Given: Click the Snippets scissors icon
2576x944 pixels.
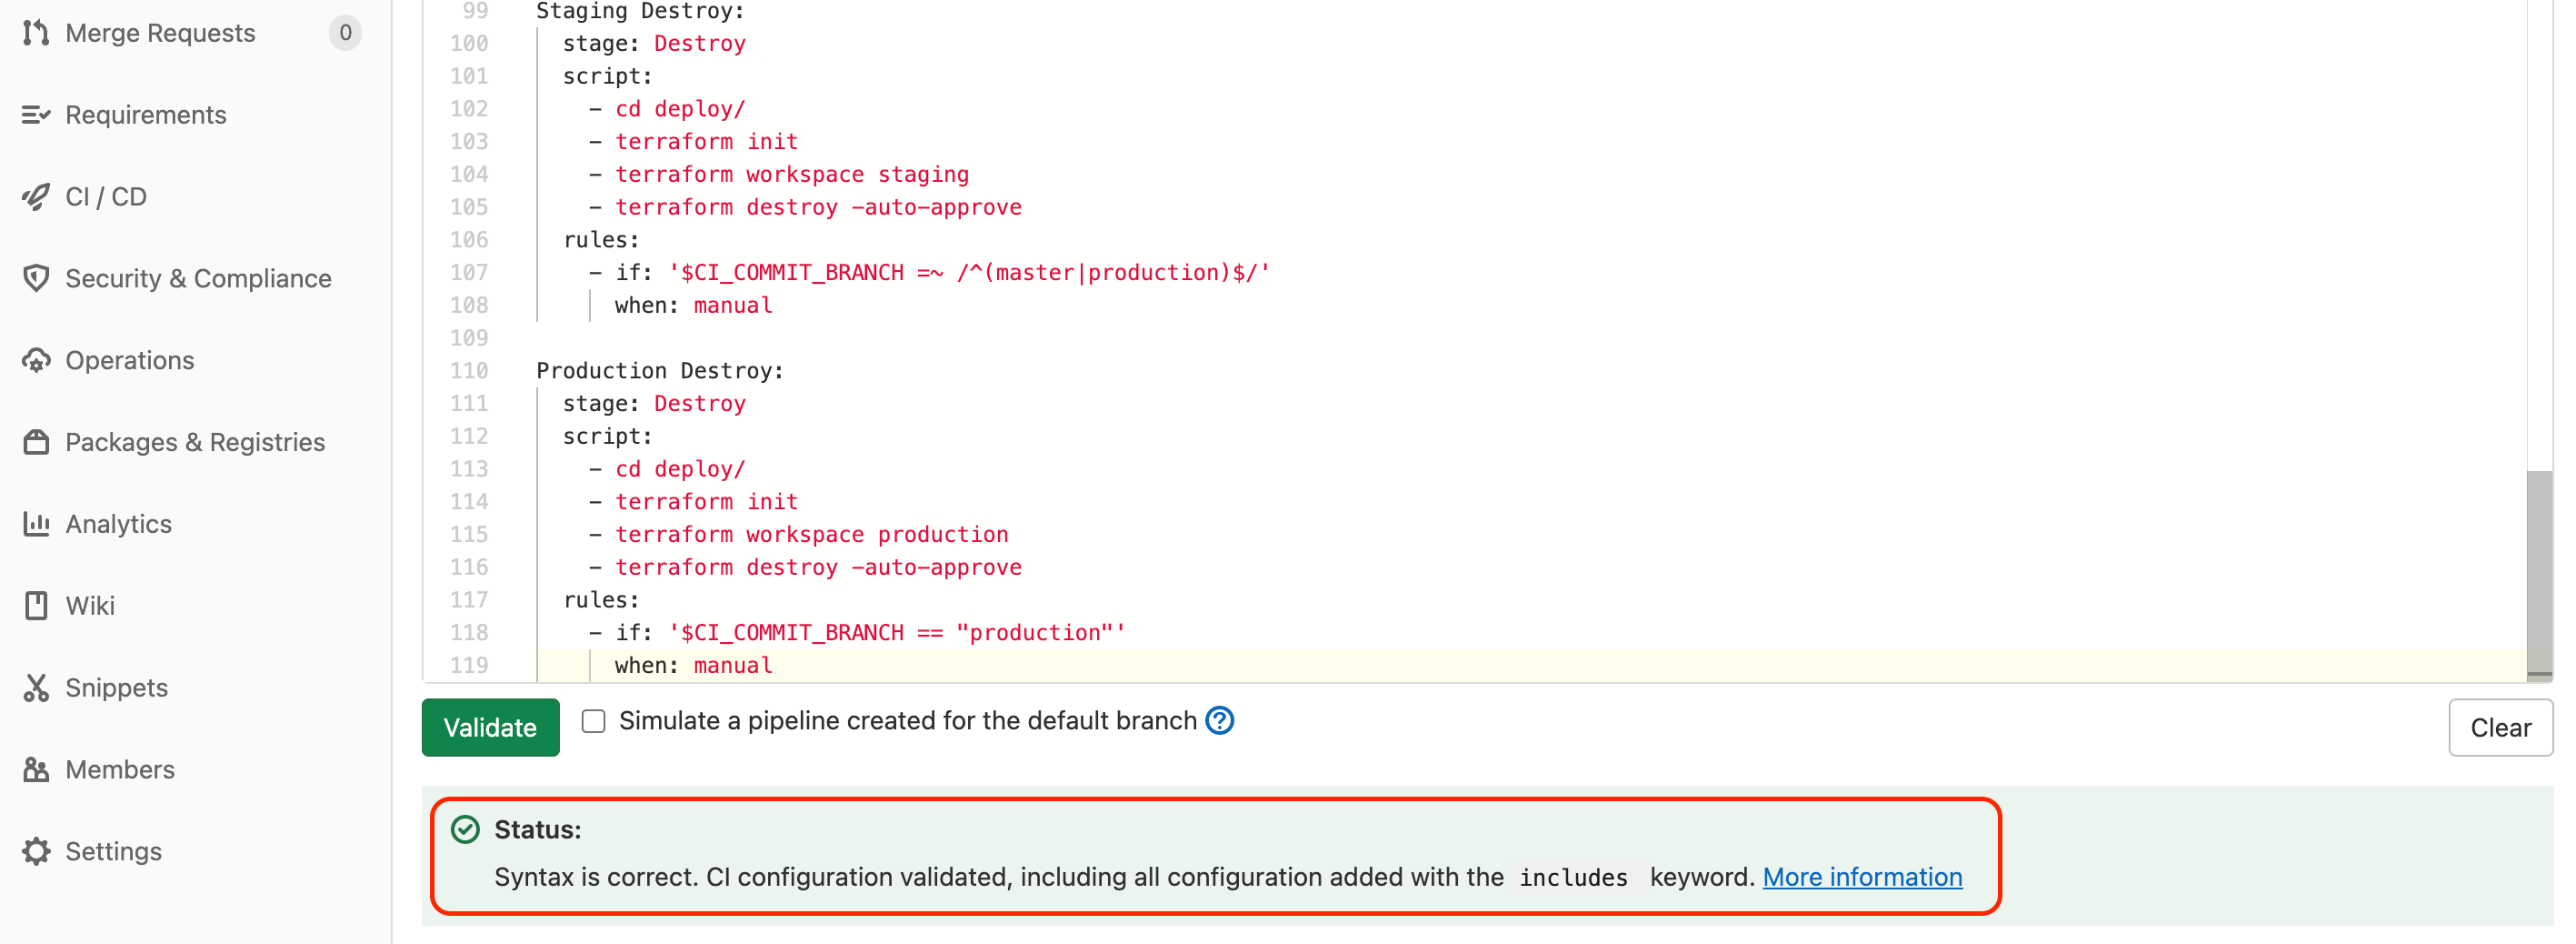Looking at the screenshot, I should [x=36, y=688].
